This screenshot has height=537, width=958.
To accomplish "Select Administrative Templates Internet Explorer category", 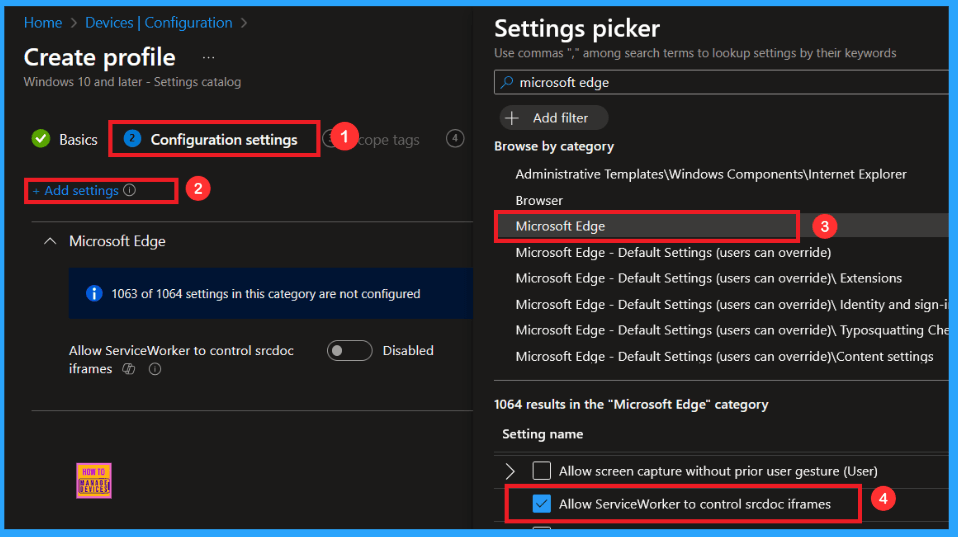I will click(x=711, y=175).
